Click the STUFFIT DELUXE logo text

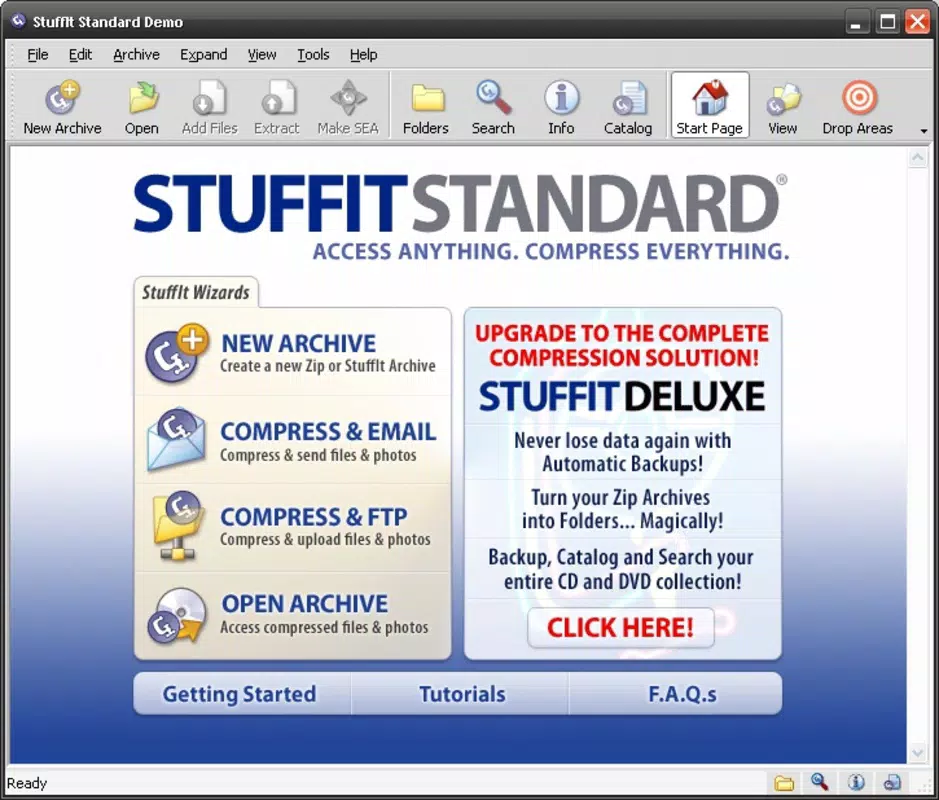(622, 396)
